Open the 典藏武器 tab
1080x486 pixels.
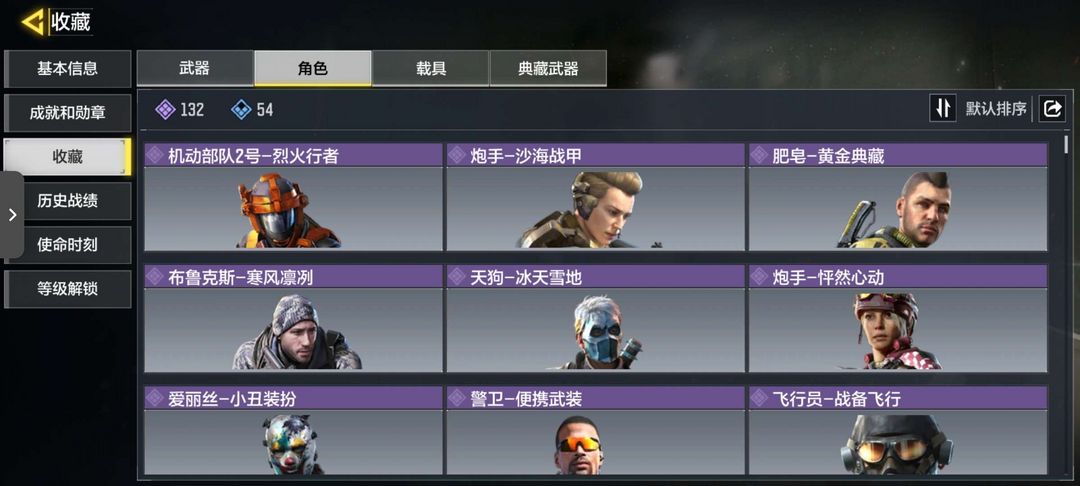point(548,68)
